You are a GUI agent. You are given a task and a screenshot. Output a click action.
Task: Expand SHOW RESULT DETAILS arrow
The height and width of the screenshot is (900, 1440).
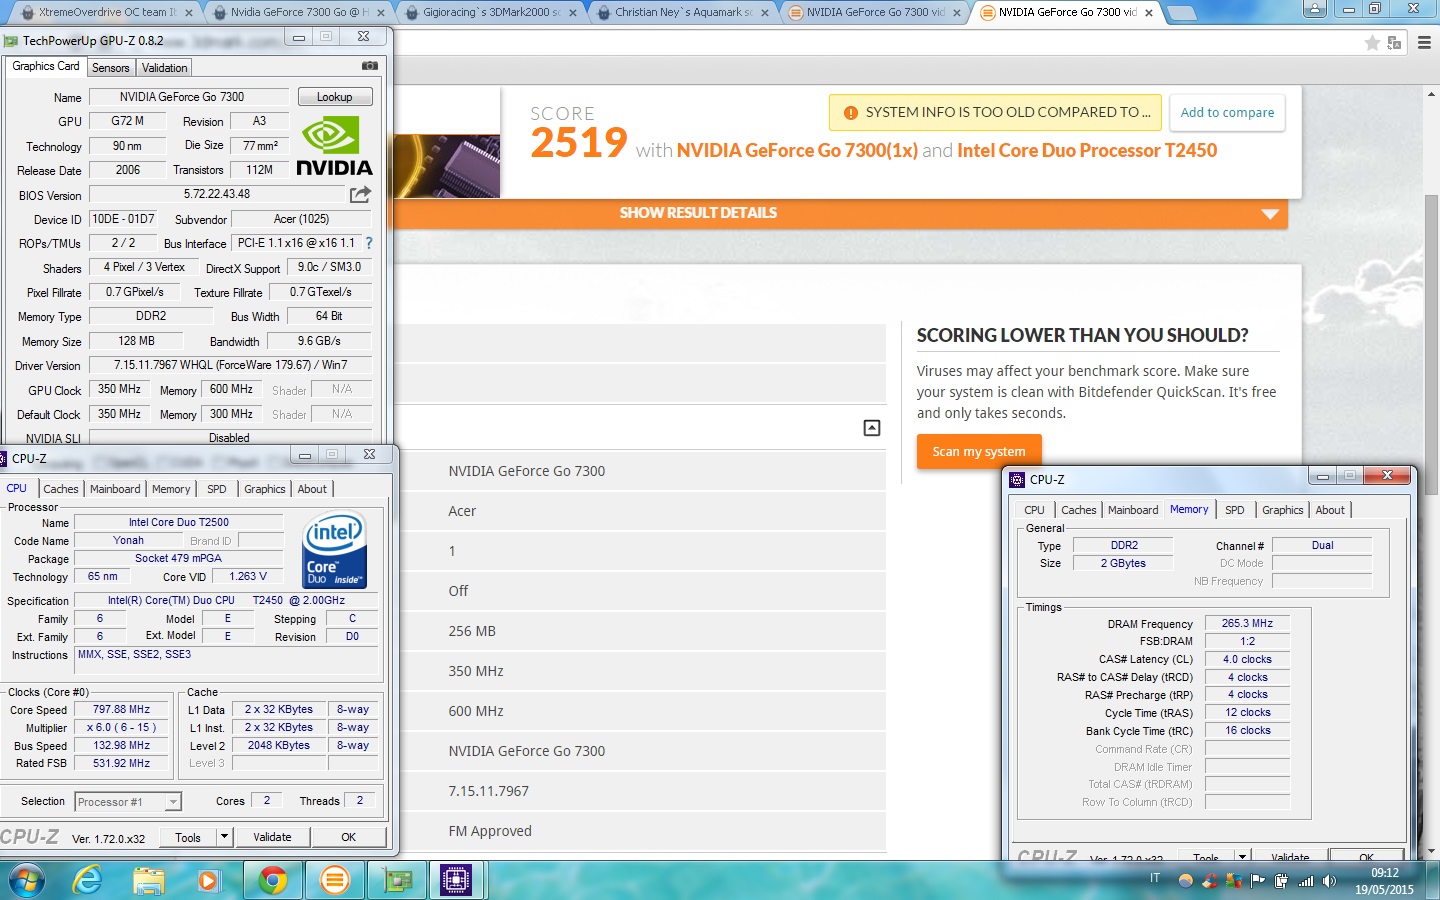pyautogui.click(x=1271, y=214)
